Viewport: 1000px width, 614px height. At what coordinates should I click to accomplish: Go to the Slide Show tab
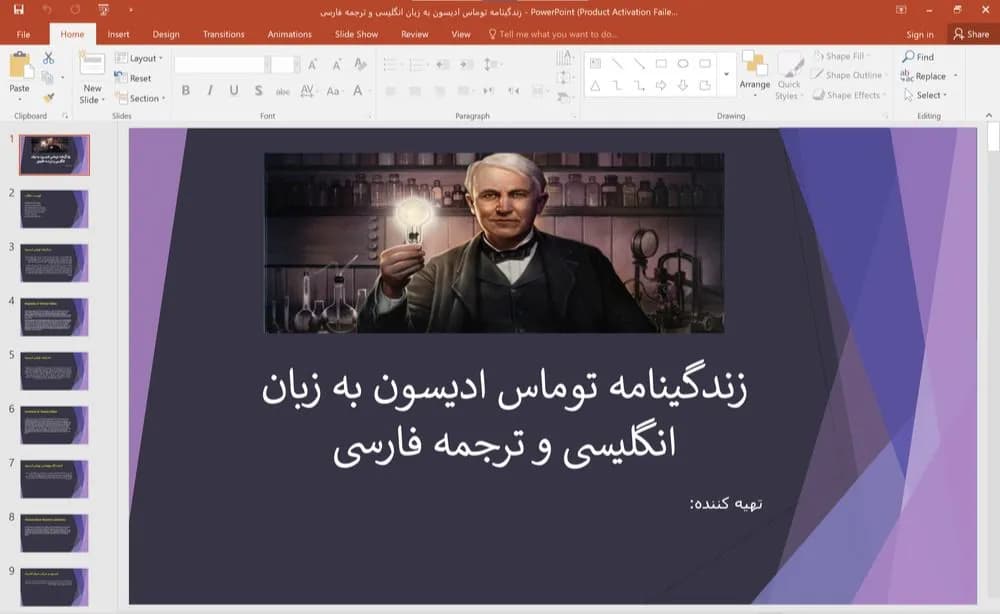click(356, 34)
